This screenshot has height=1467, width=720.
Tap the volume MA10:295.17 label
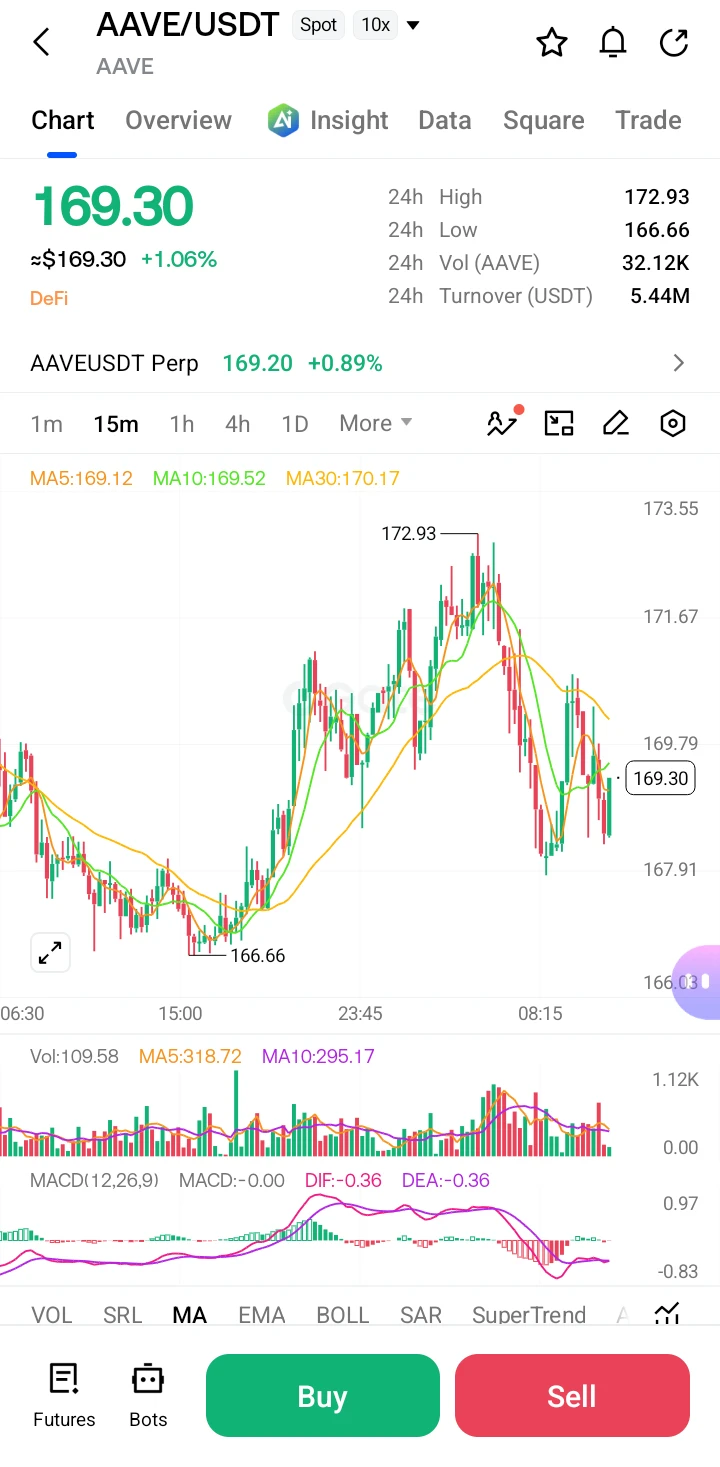(x=318, y=1056)
